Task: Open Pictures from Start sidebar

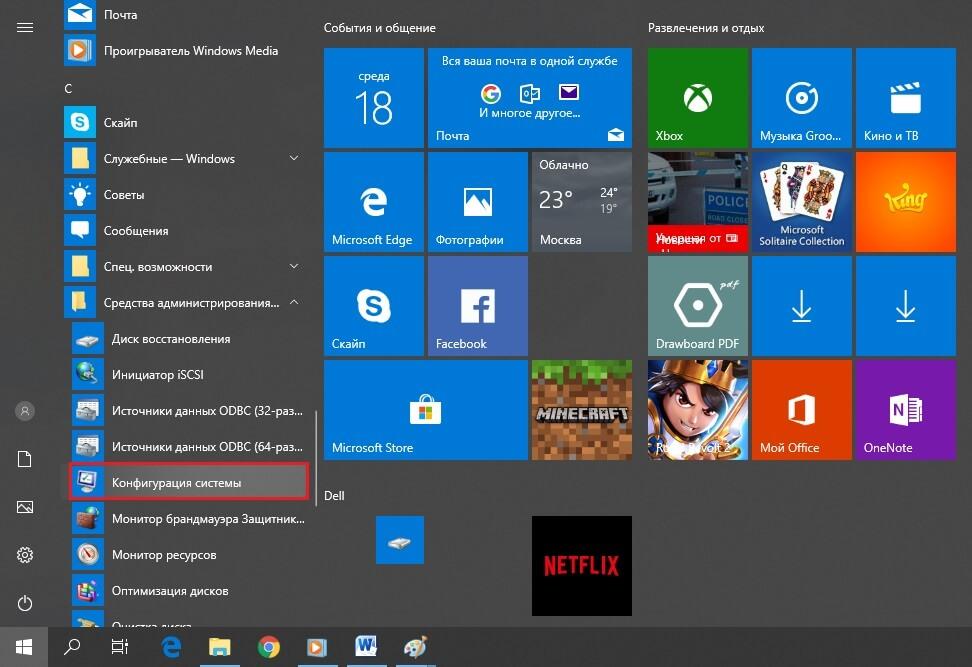Action: coord(25,507)
